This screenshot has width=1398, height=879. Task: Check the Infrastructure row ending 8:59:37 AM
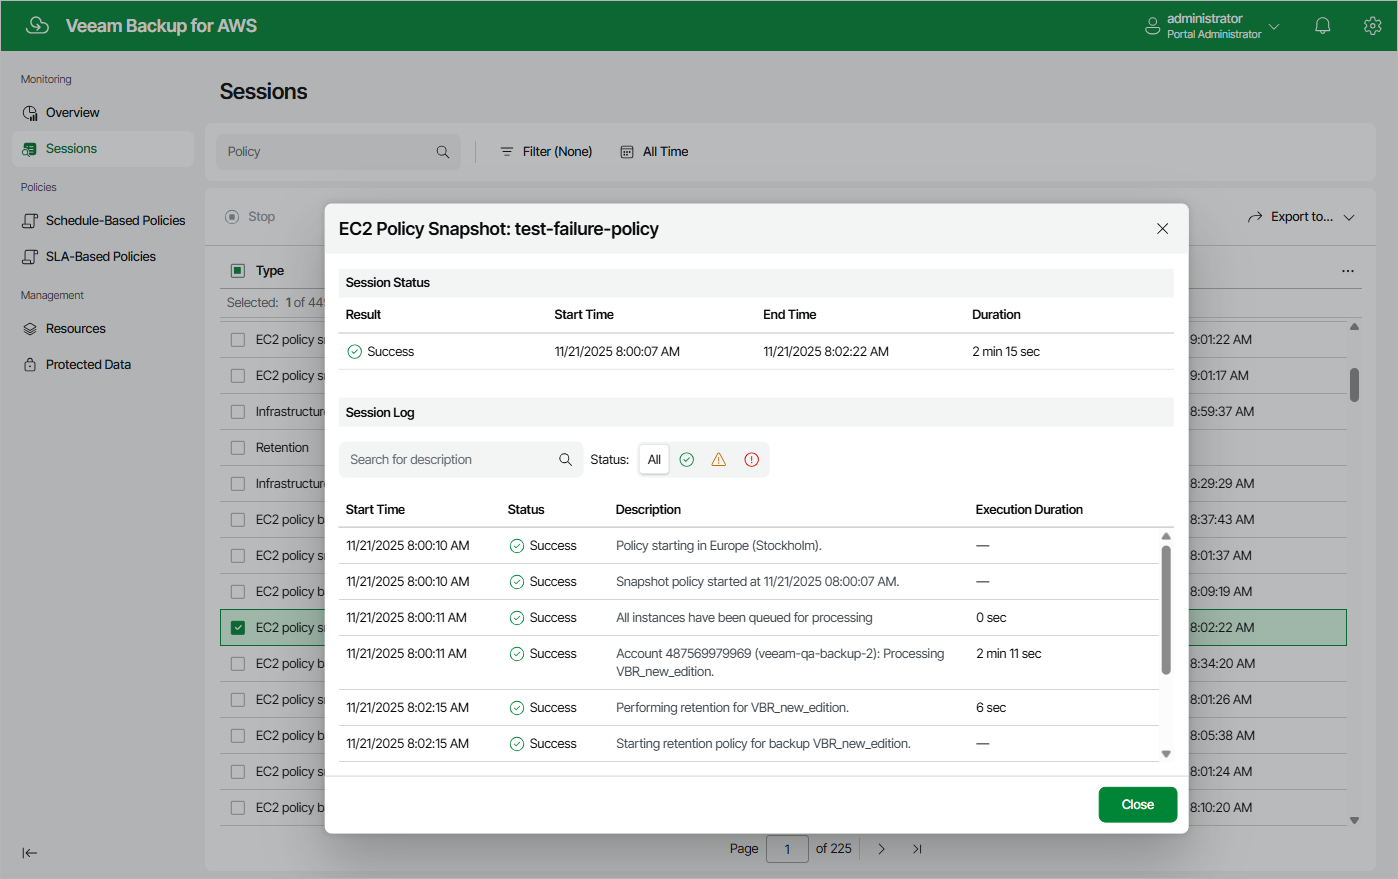pos(238,412)
